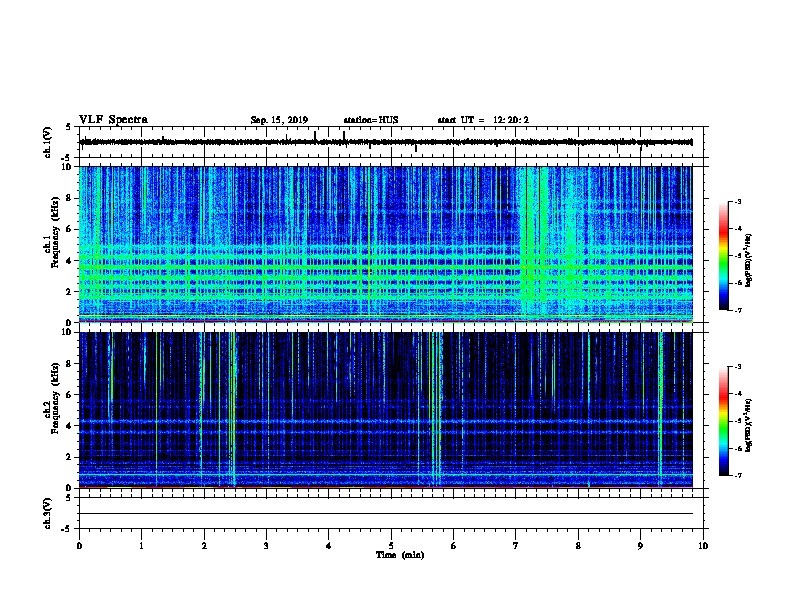Click the time axis tick label "2"
The width and height of the screenshot is (792, 612).
[x=204, y=546]
